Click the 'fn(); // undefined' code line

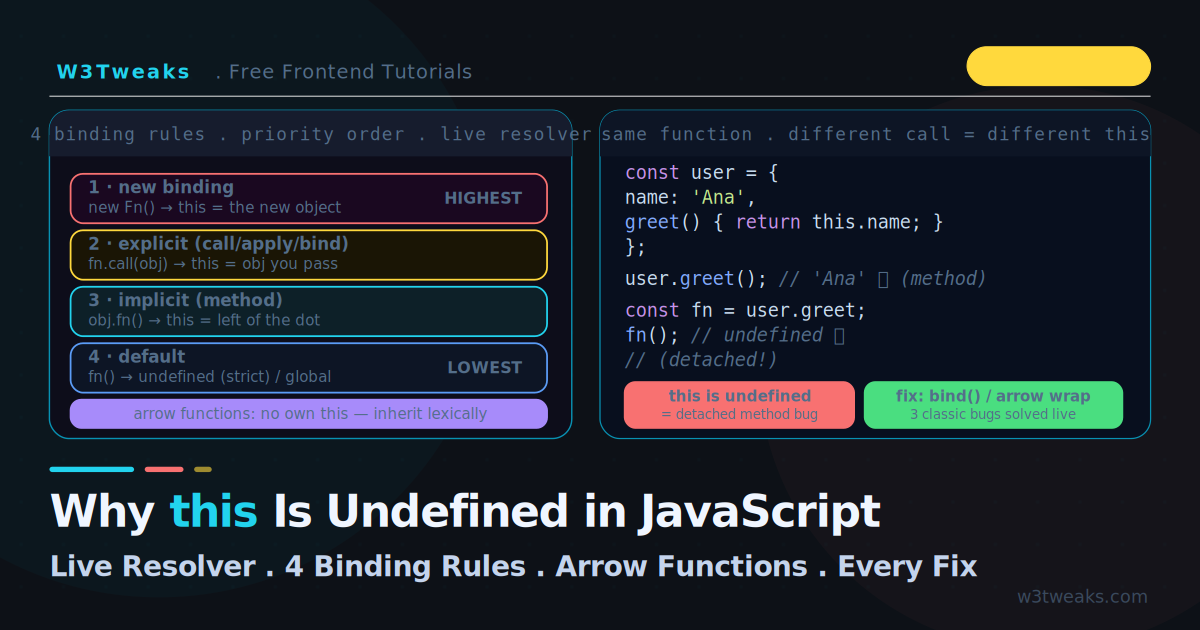735,335
